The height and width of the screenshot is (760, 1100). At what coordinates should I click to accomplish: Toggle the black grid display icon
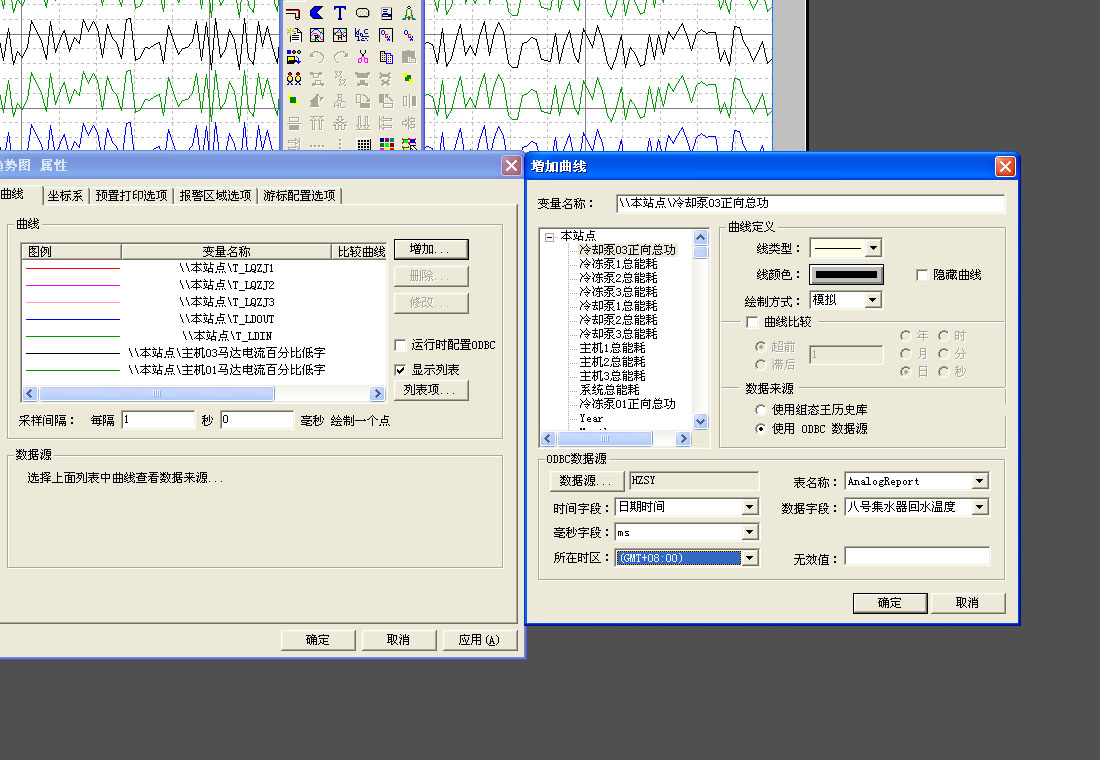pos(363,144)
